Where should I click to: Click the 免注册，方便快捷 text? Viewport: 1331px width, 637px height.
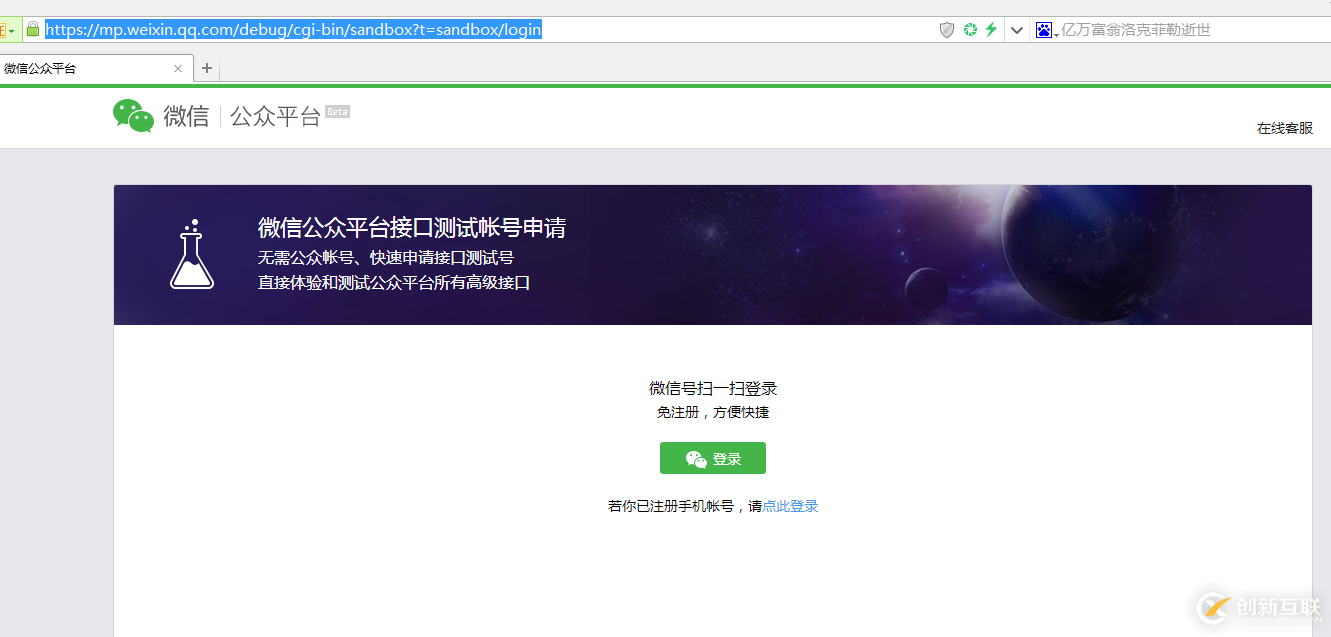pos(713,412)
